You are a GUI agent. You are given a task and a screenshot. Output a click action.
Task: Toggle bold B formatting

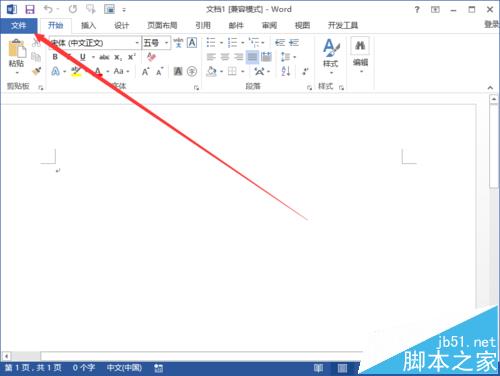[x=55, y=57]
